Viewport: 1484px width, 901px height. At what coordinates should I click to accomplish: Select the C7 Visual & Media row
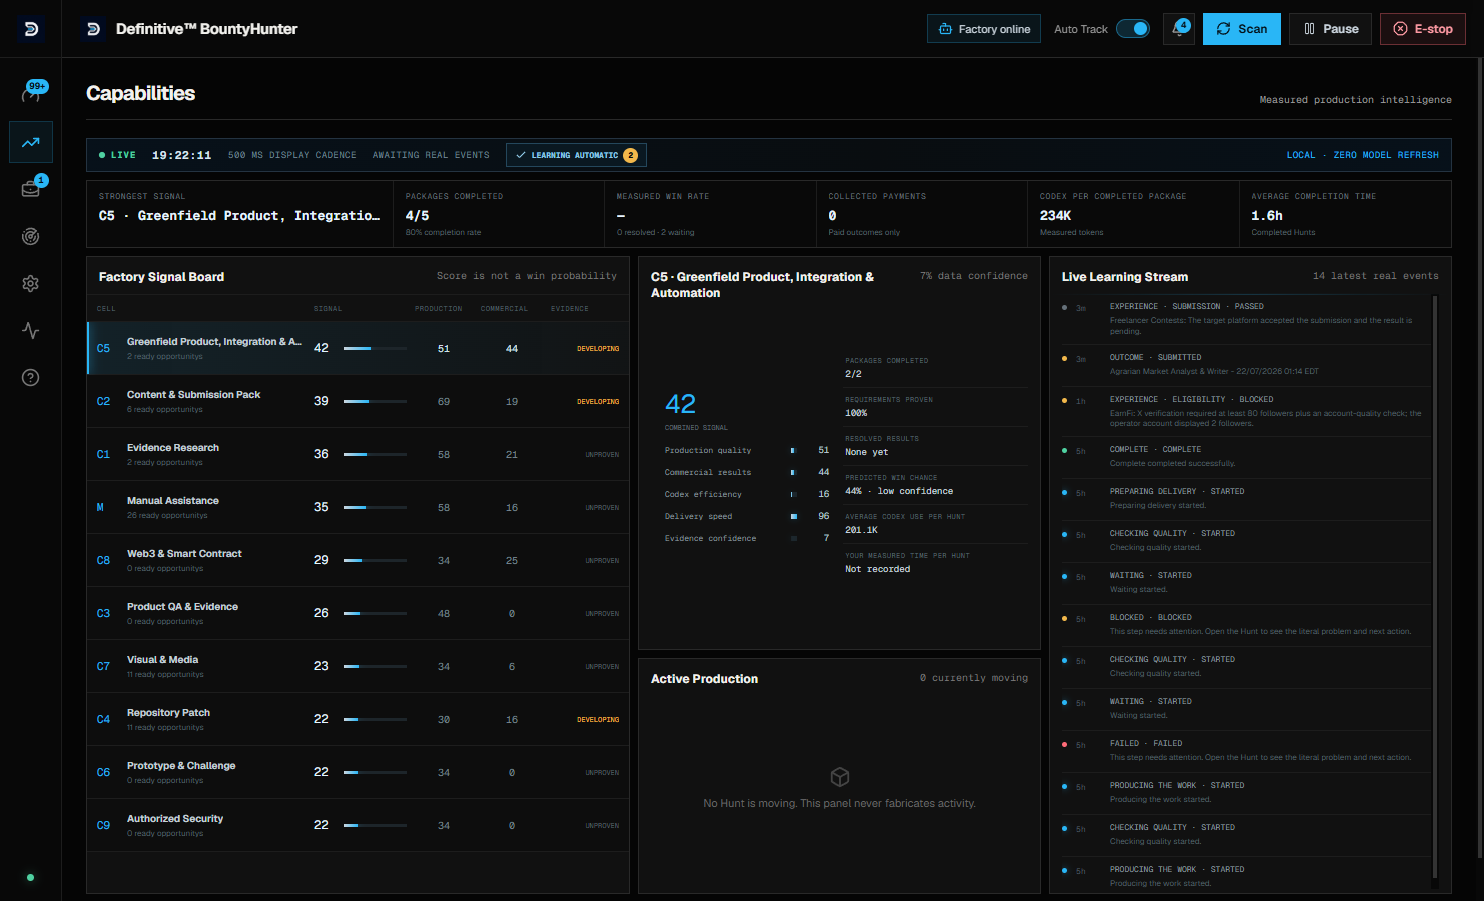coord(358,666)
